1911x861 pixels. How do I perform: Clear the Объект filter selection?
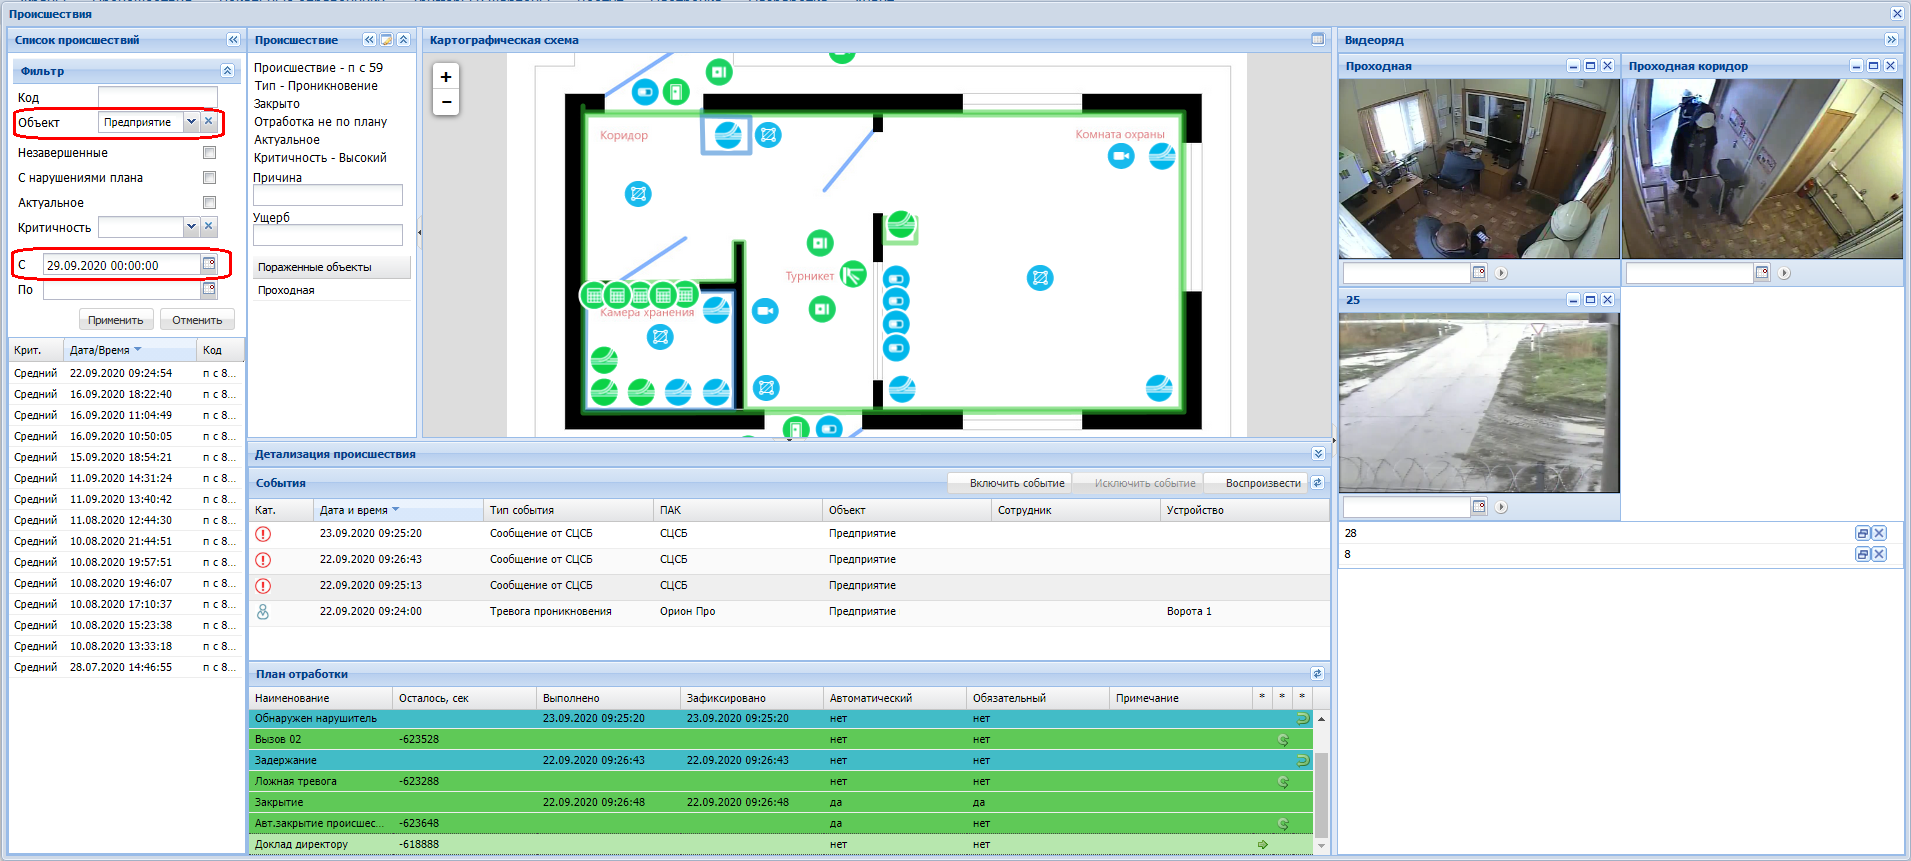click(209, 122)
